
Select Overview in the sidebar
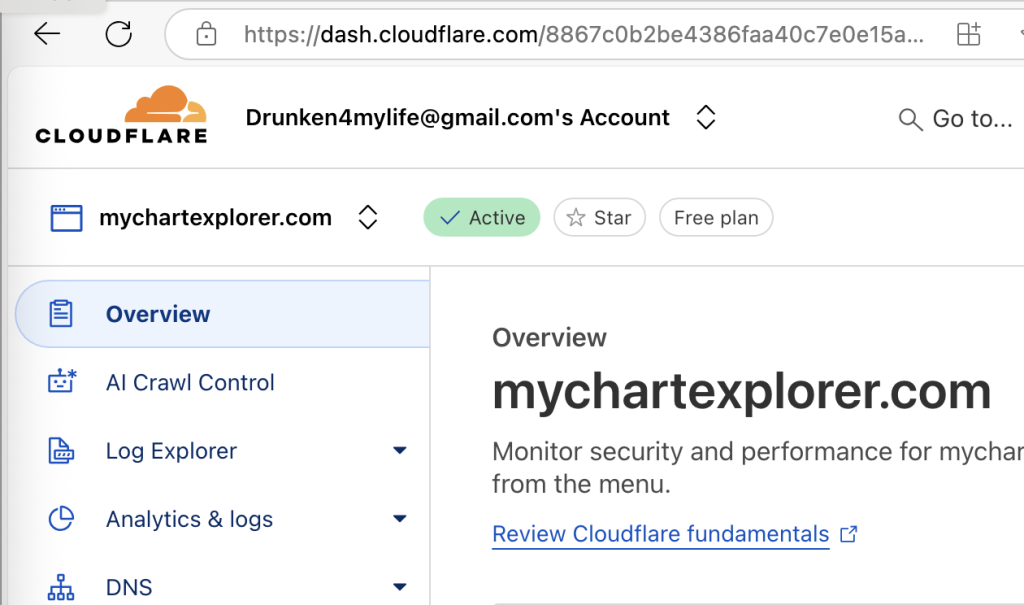(x=158, y=314)
